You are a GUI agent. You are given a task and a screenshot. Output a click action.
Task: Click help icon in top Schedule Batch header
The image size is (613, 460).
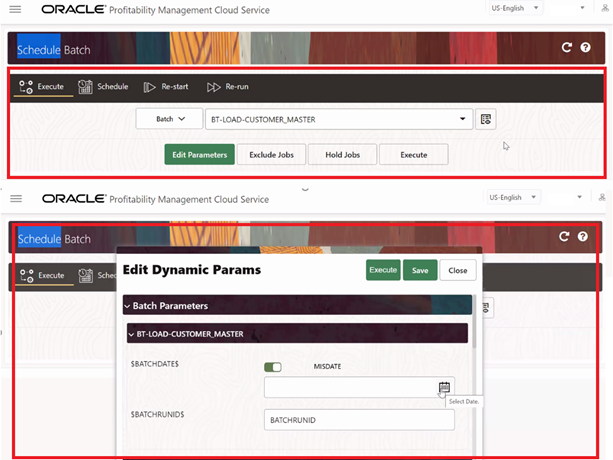tap(585, 47)
